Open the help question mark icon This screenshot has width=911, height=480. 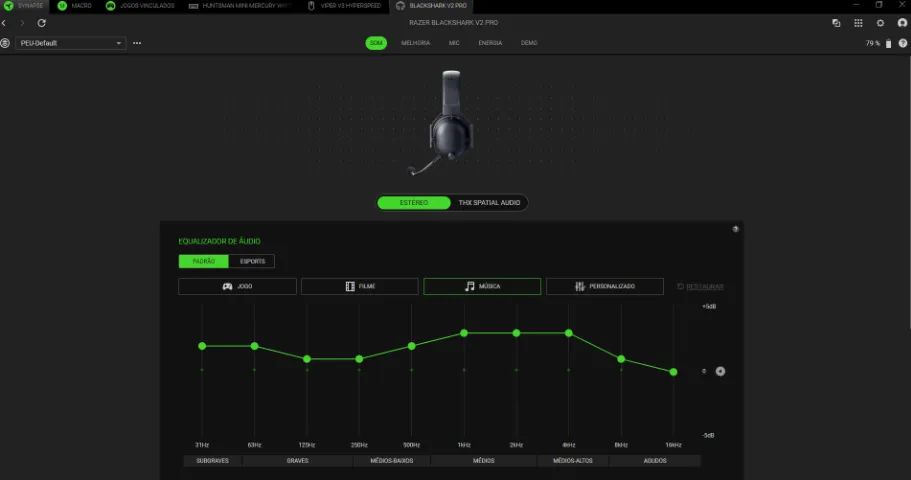coord(903,43)
